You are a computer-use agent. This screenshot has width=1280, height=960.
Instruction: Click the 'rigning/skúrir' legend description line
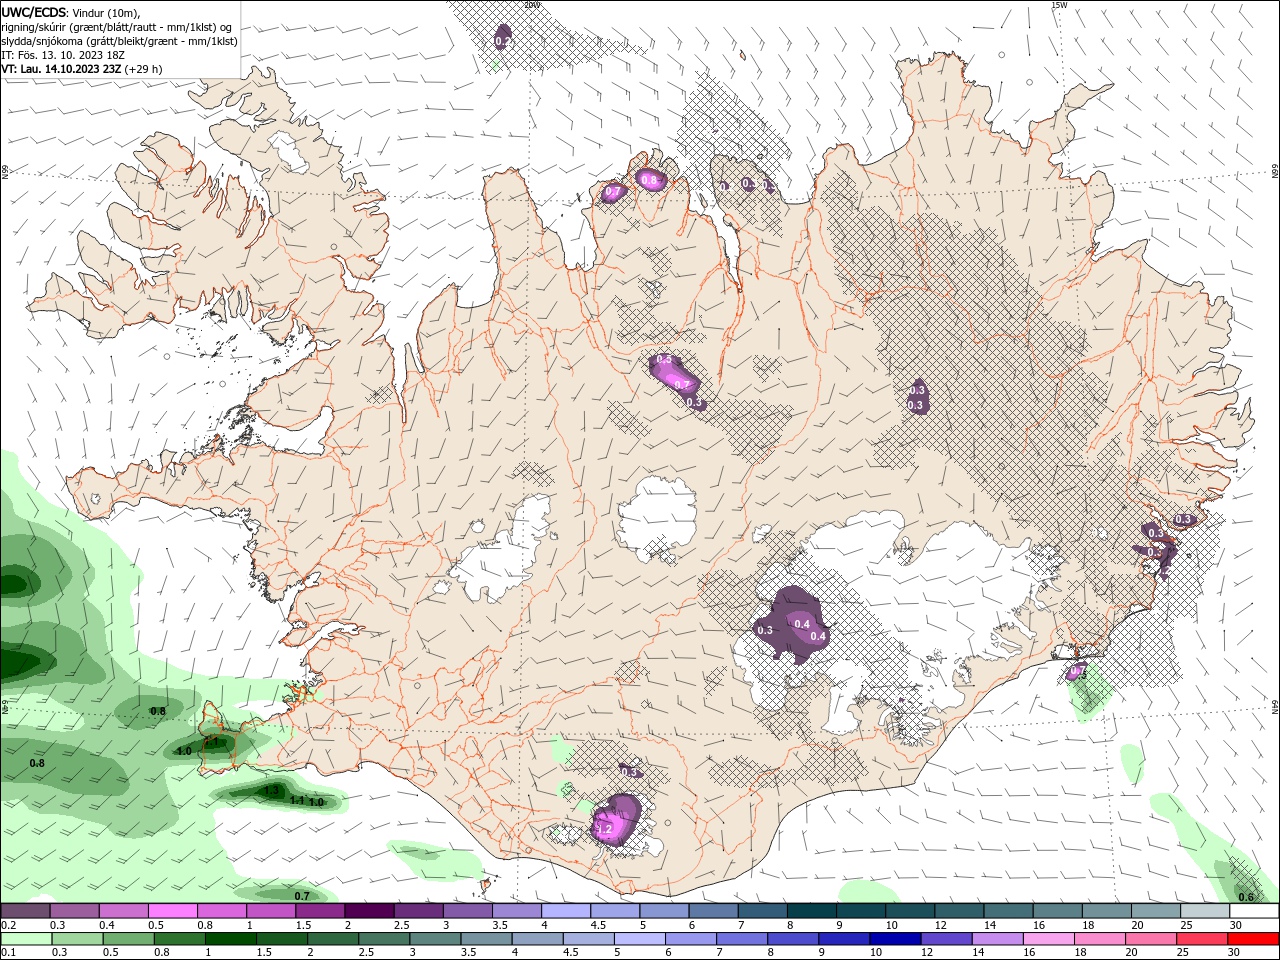click(117, 27)
